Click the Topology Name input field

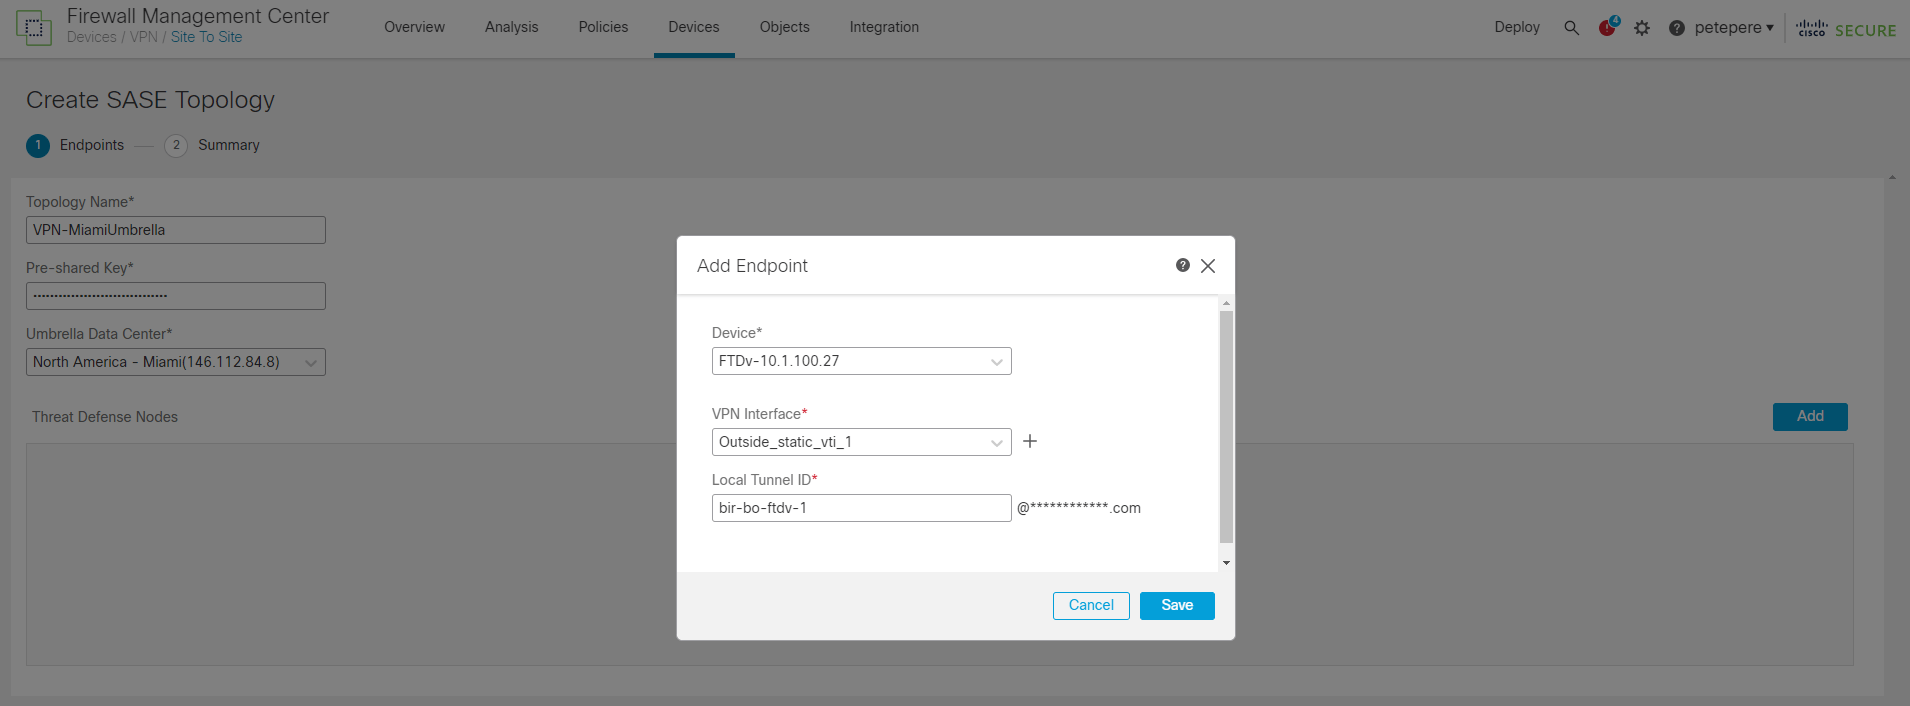click(175, 230)
